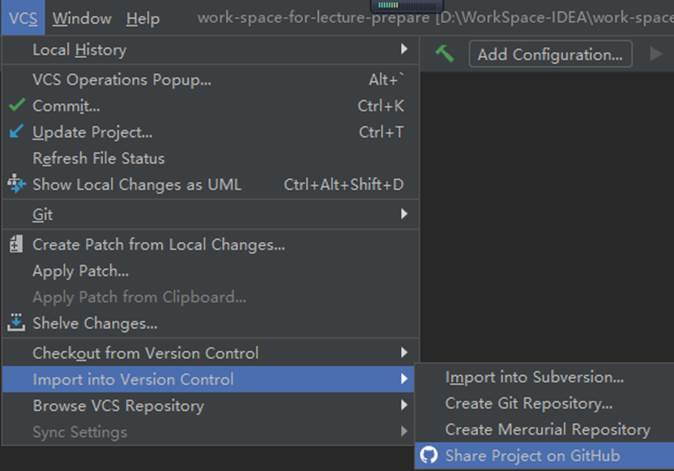The image size is (674, 471).
Task: Click the Add Configuration button
Action: tap(550, 54)
